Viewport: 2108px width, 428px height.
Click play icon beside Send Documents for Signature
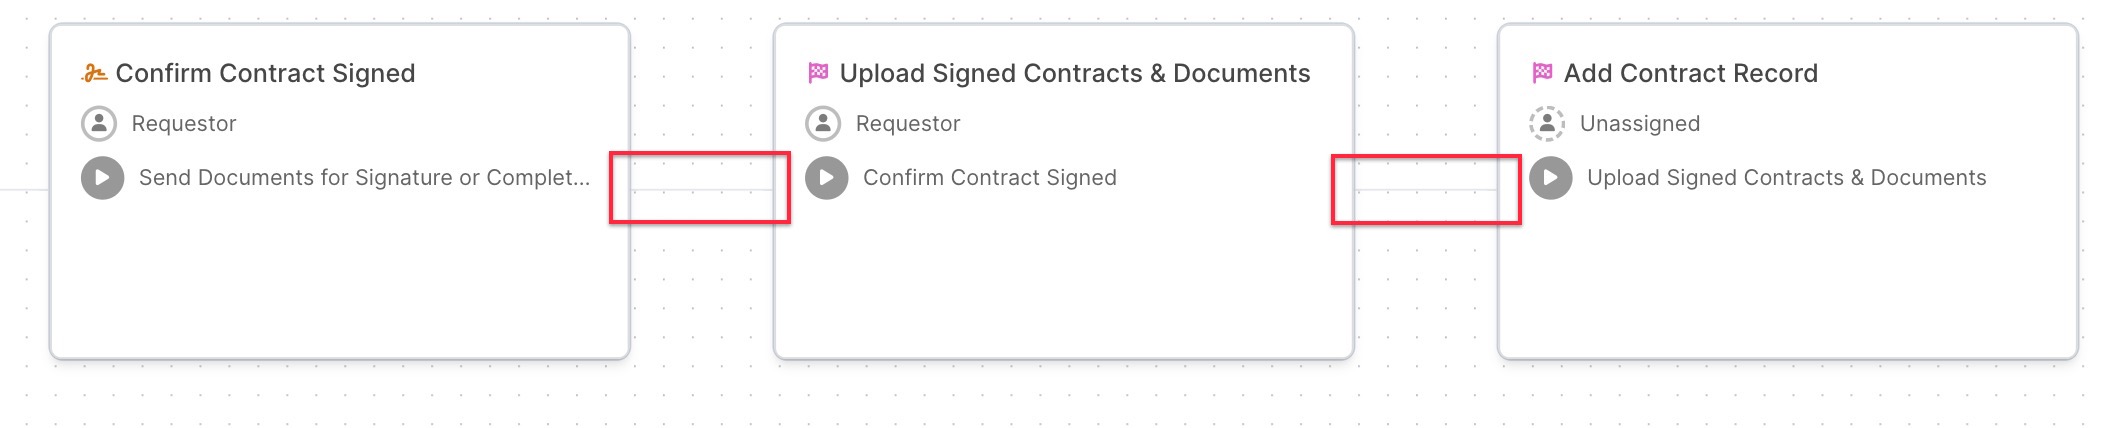click(x=102, y=178)
